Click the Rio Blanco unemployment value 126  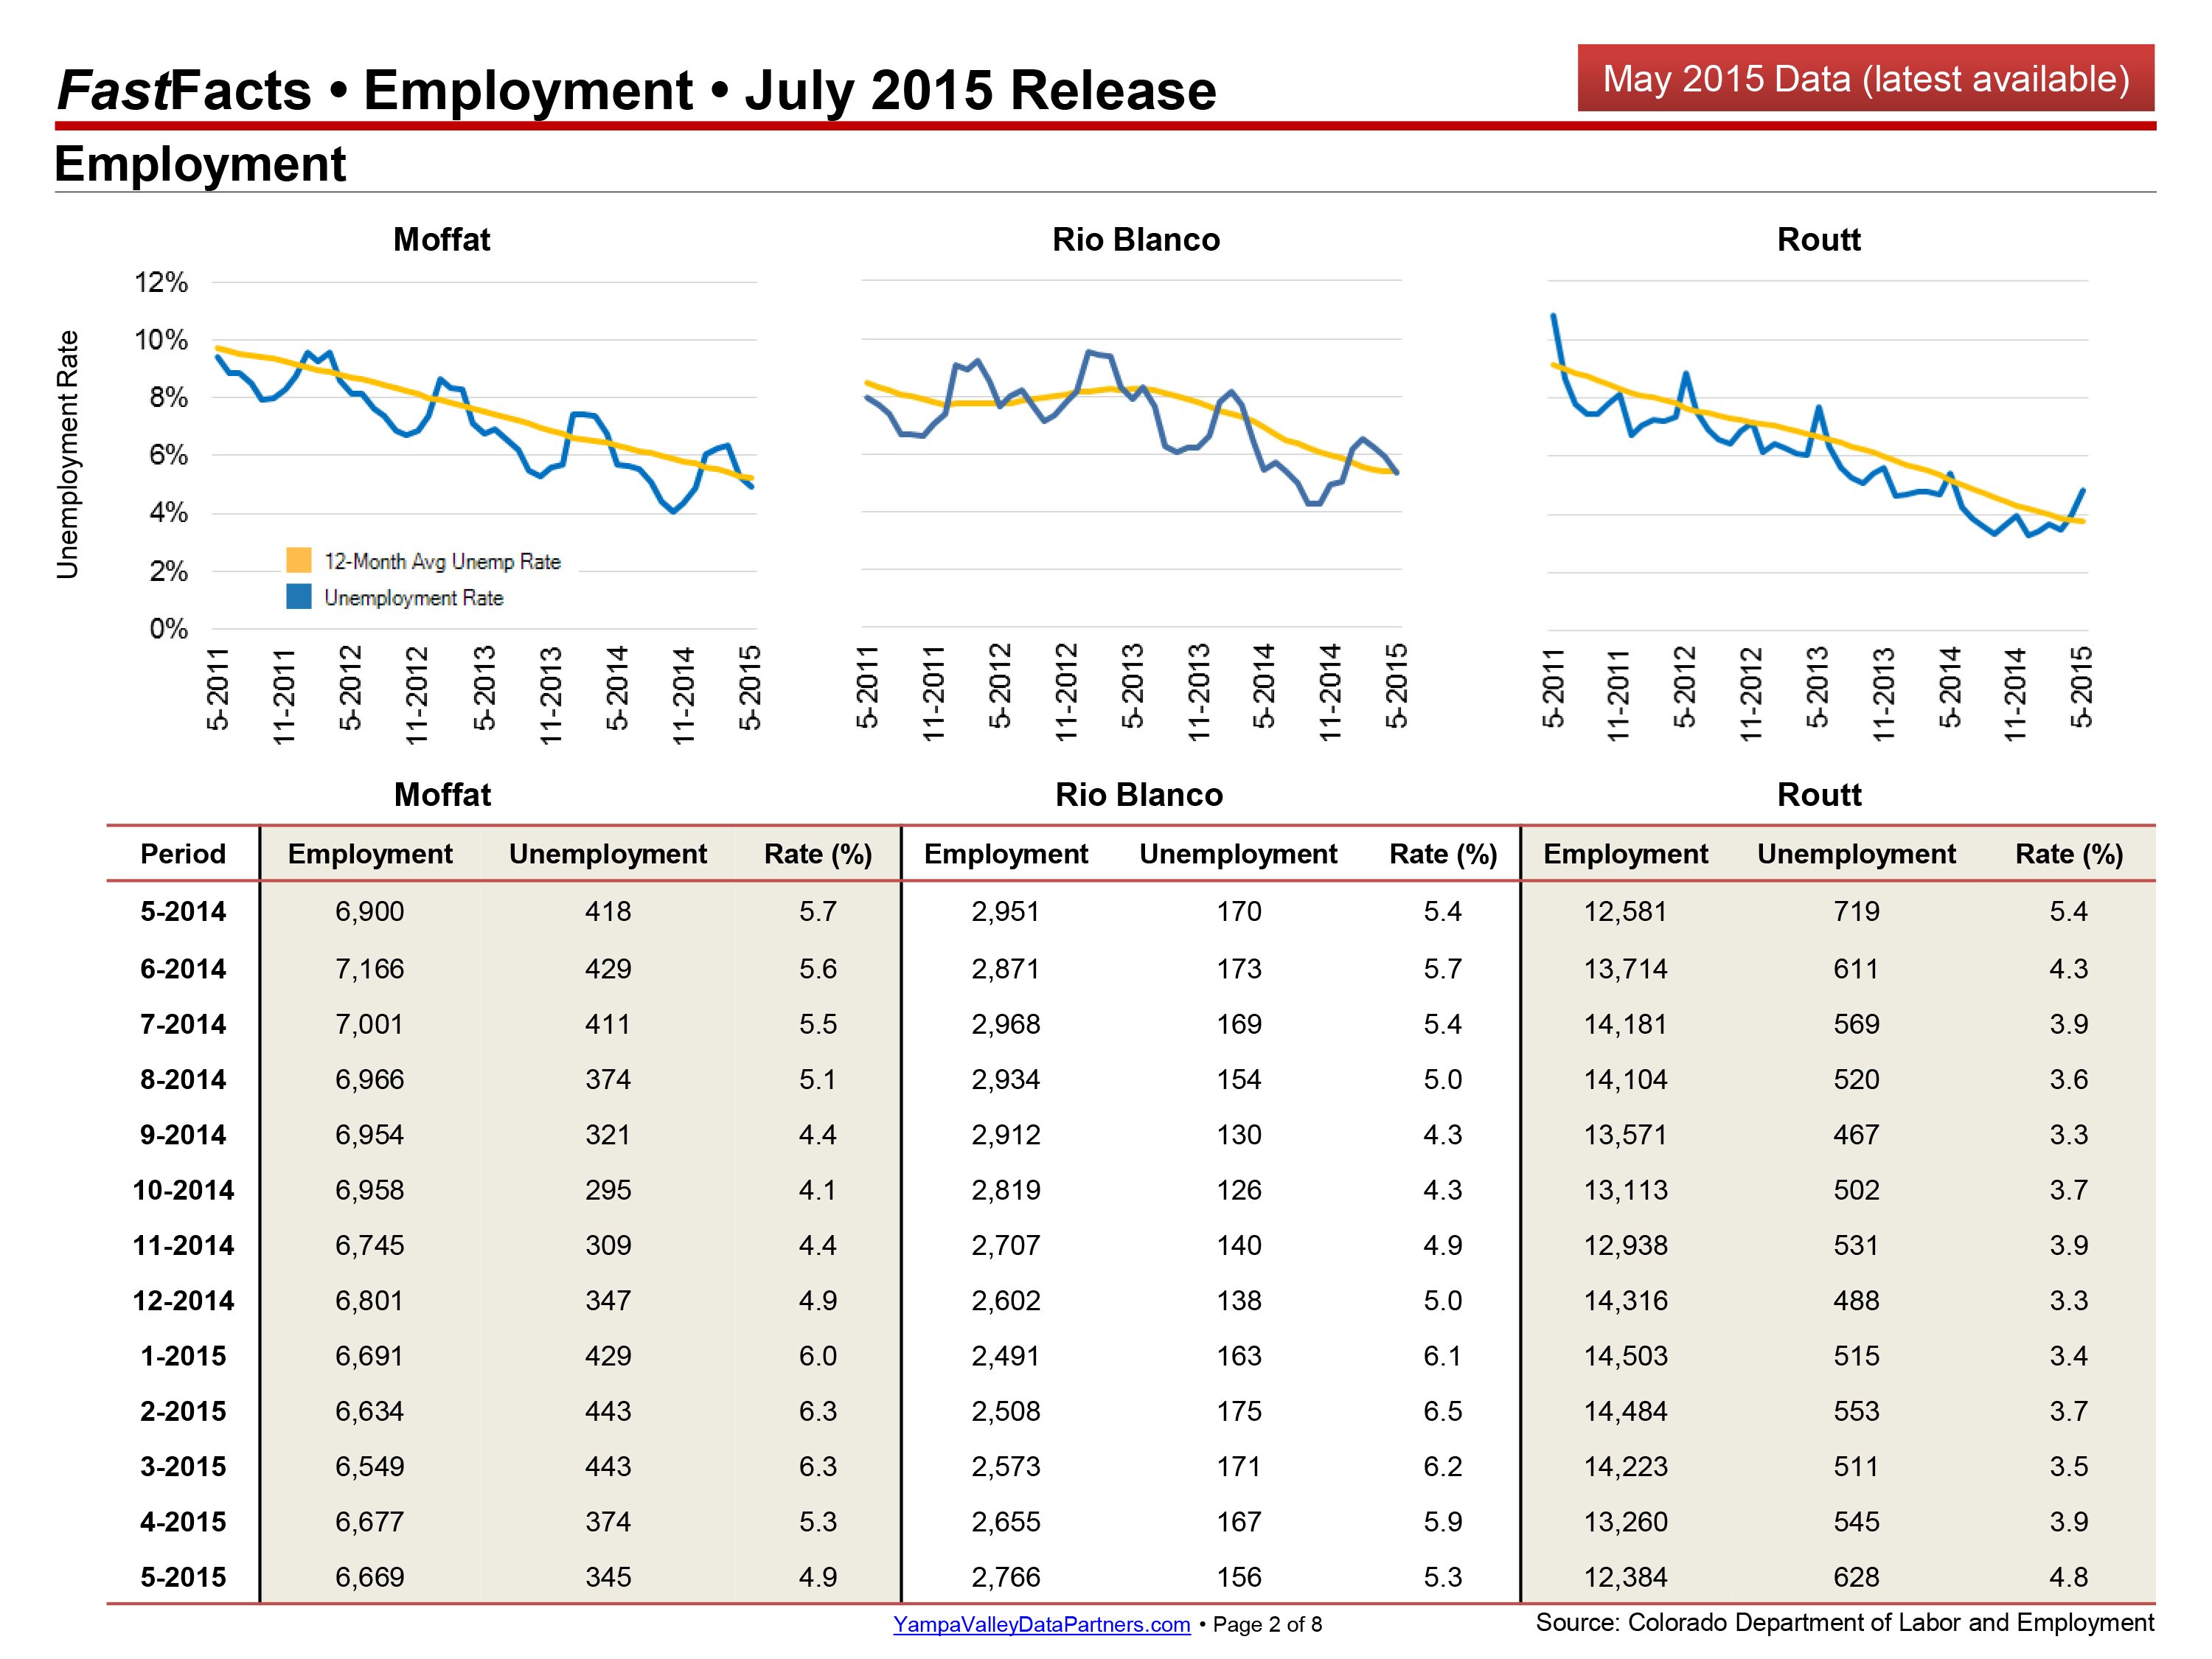tap(1239, 1190)
